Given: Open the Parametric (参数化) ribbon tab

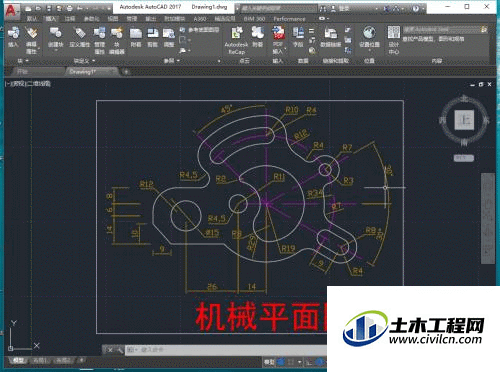Looking at the screenshot, I should 91,19.
